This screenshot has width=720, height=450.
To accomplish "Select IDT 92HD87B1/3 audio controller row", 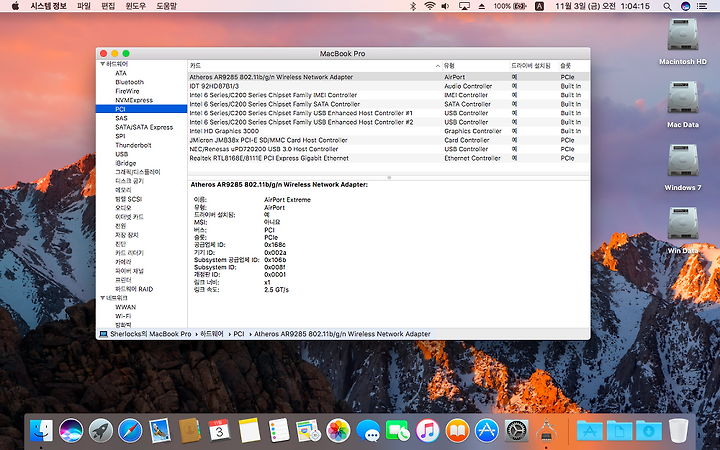I will pyautogui.click(x=388, y=86).
